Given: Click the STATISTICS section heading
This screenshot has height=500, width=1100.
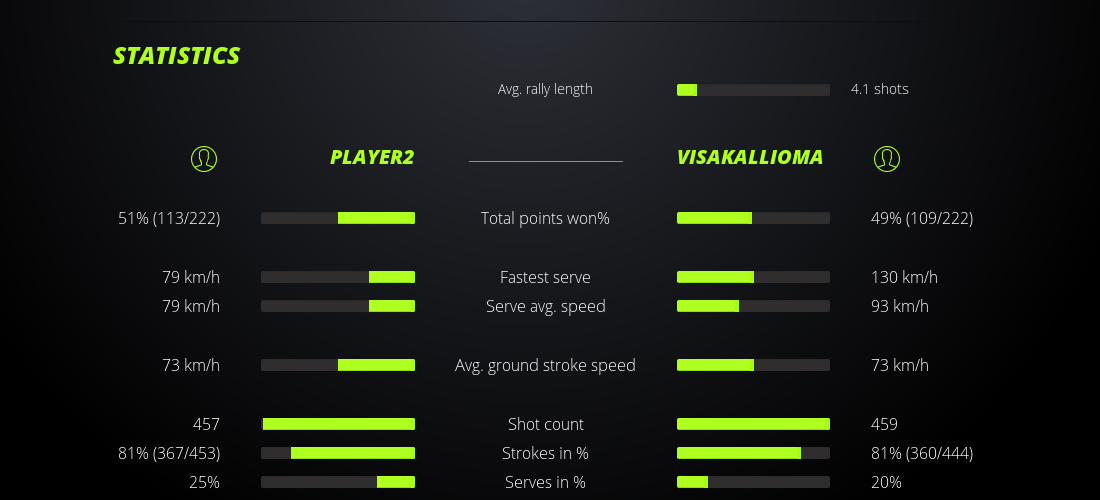Looking at the screenshot, I should (177, 56).
